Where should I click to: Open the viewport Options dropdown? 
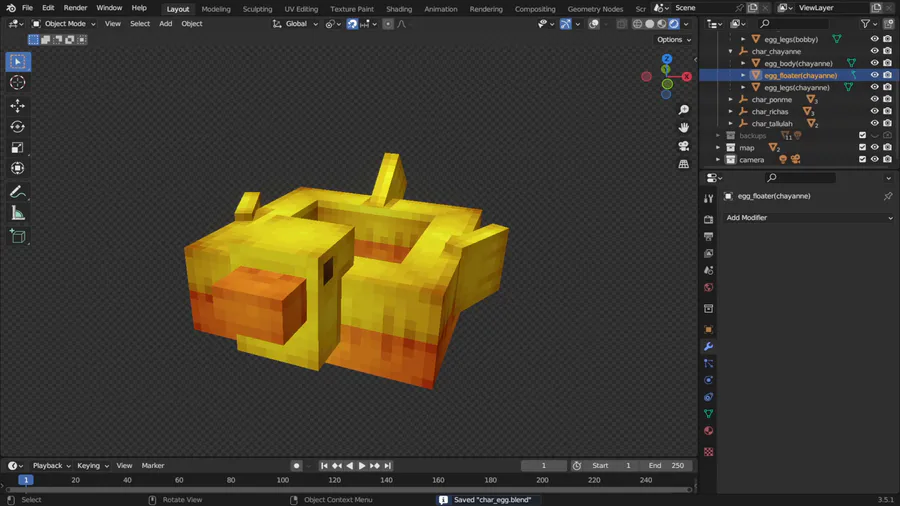pyautogui.click(x=674, y=40)
